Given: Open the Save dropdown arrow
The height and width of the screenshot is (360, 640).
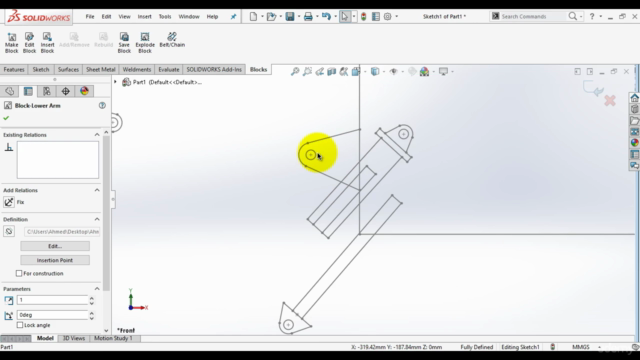Looking at the screenshot, I should 299,16.
